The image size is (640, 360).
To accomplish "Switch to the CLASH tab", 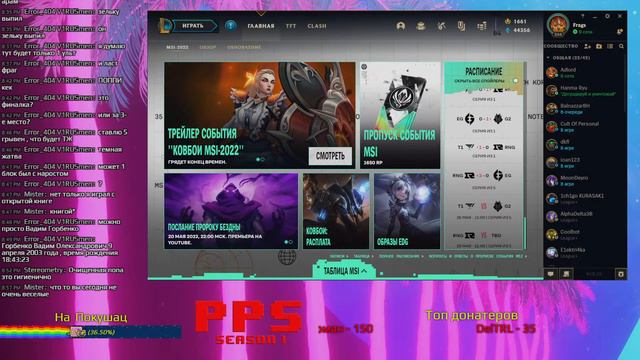I will 317,26.
